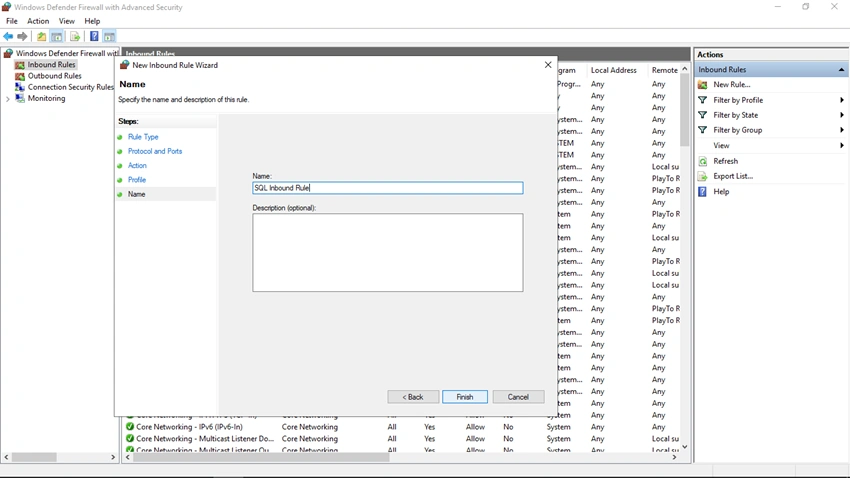The width and height of the screenshot is (850, 478).
Task: Go to the Action wizard step
Action: [137, 165]
